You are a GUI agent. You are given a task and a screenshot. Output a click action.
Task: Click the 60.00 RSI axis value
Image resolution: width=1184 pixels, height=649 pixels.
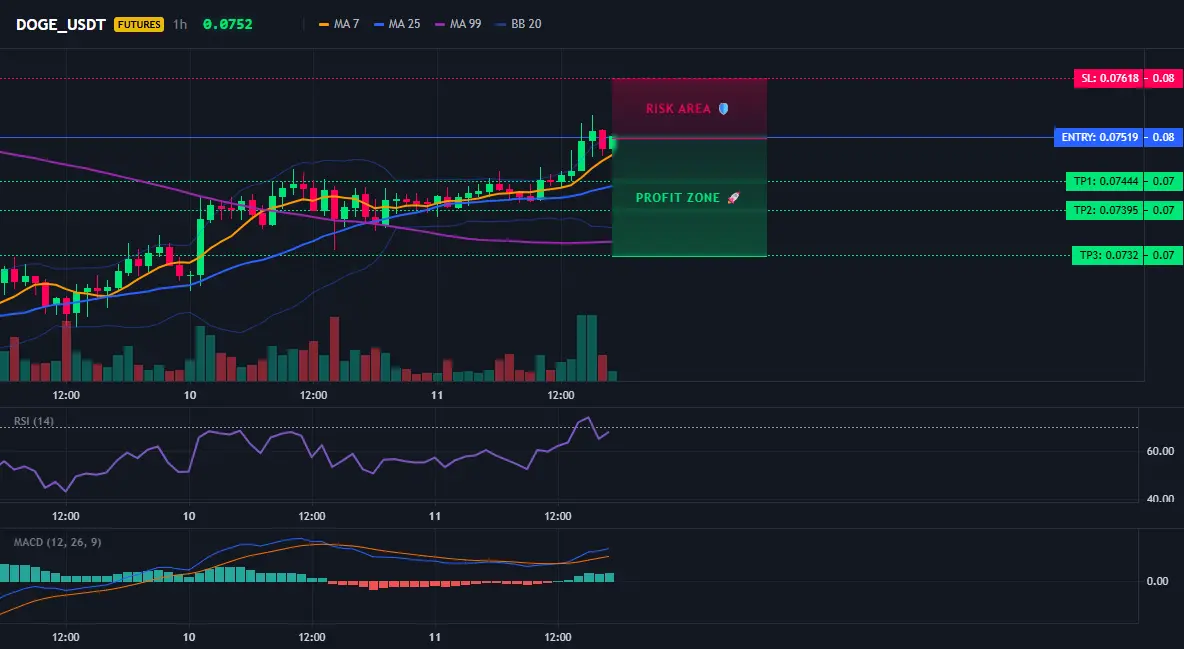pyautogui.click(x=1161, y=451)
